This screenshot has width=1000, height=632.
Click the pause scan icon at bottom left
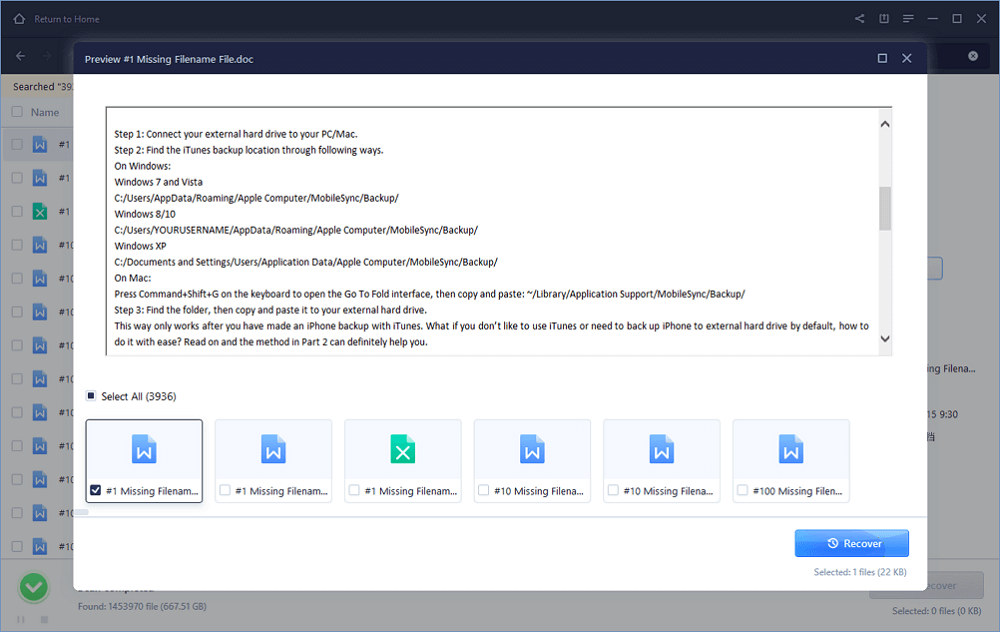pyautogui.click(x=20, y=619)
